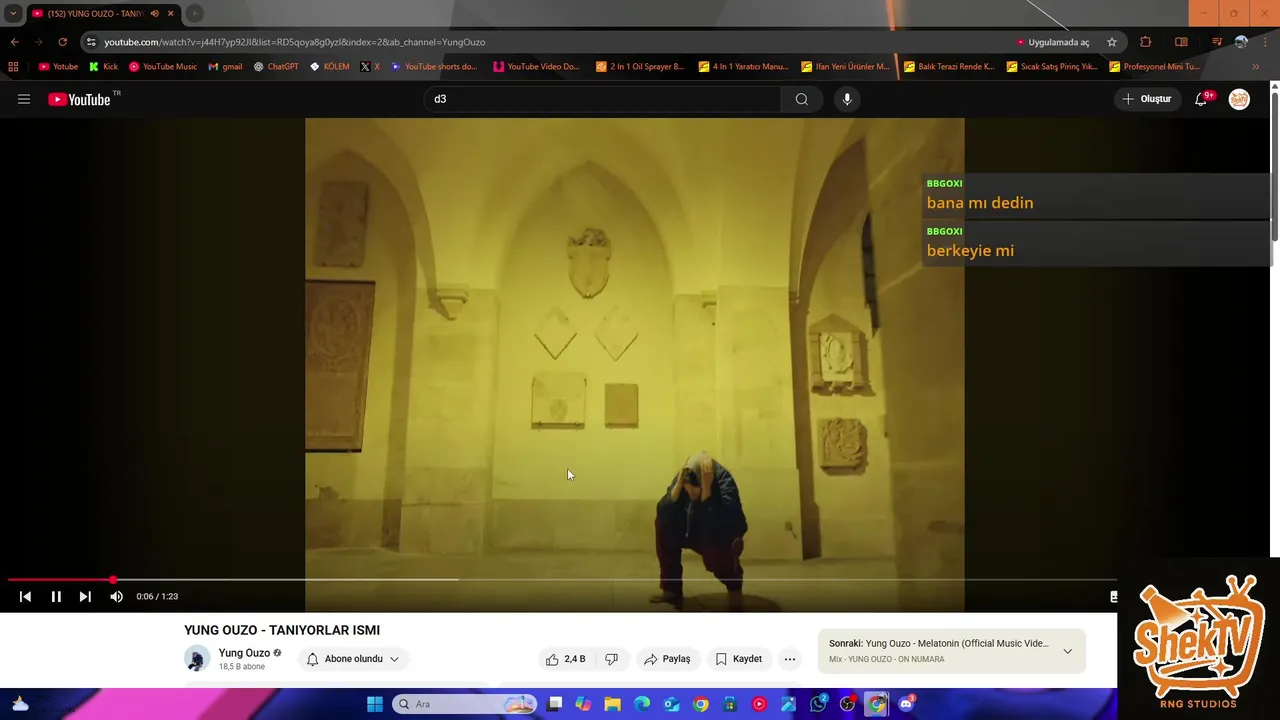This screenshot has height=720, width=1280.
Task: Click the video title YUNG OUZO - TANIYORLAR ISMI
Action: tap(282, 630)
